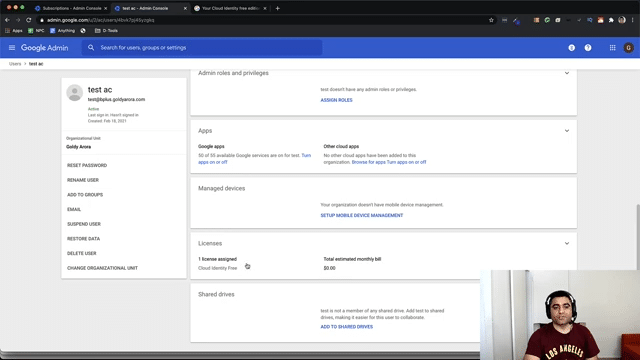Click the search magnifier icon in Admin bar
Screen dimensions: 640x360
point(91,48)
